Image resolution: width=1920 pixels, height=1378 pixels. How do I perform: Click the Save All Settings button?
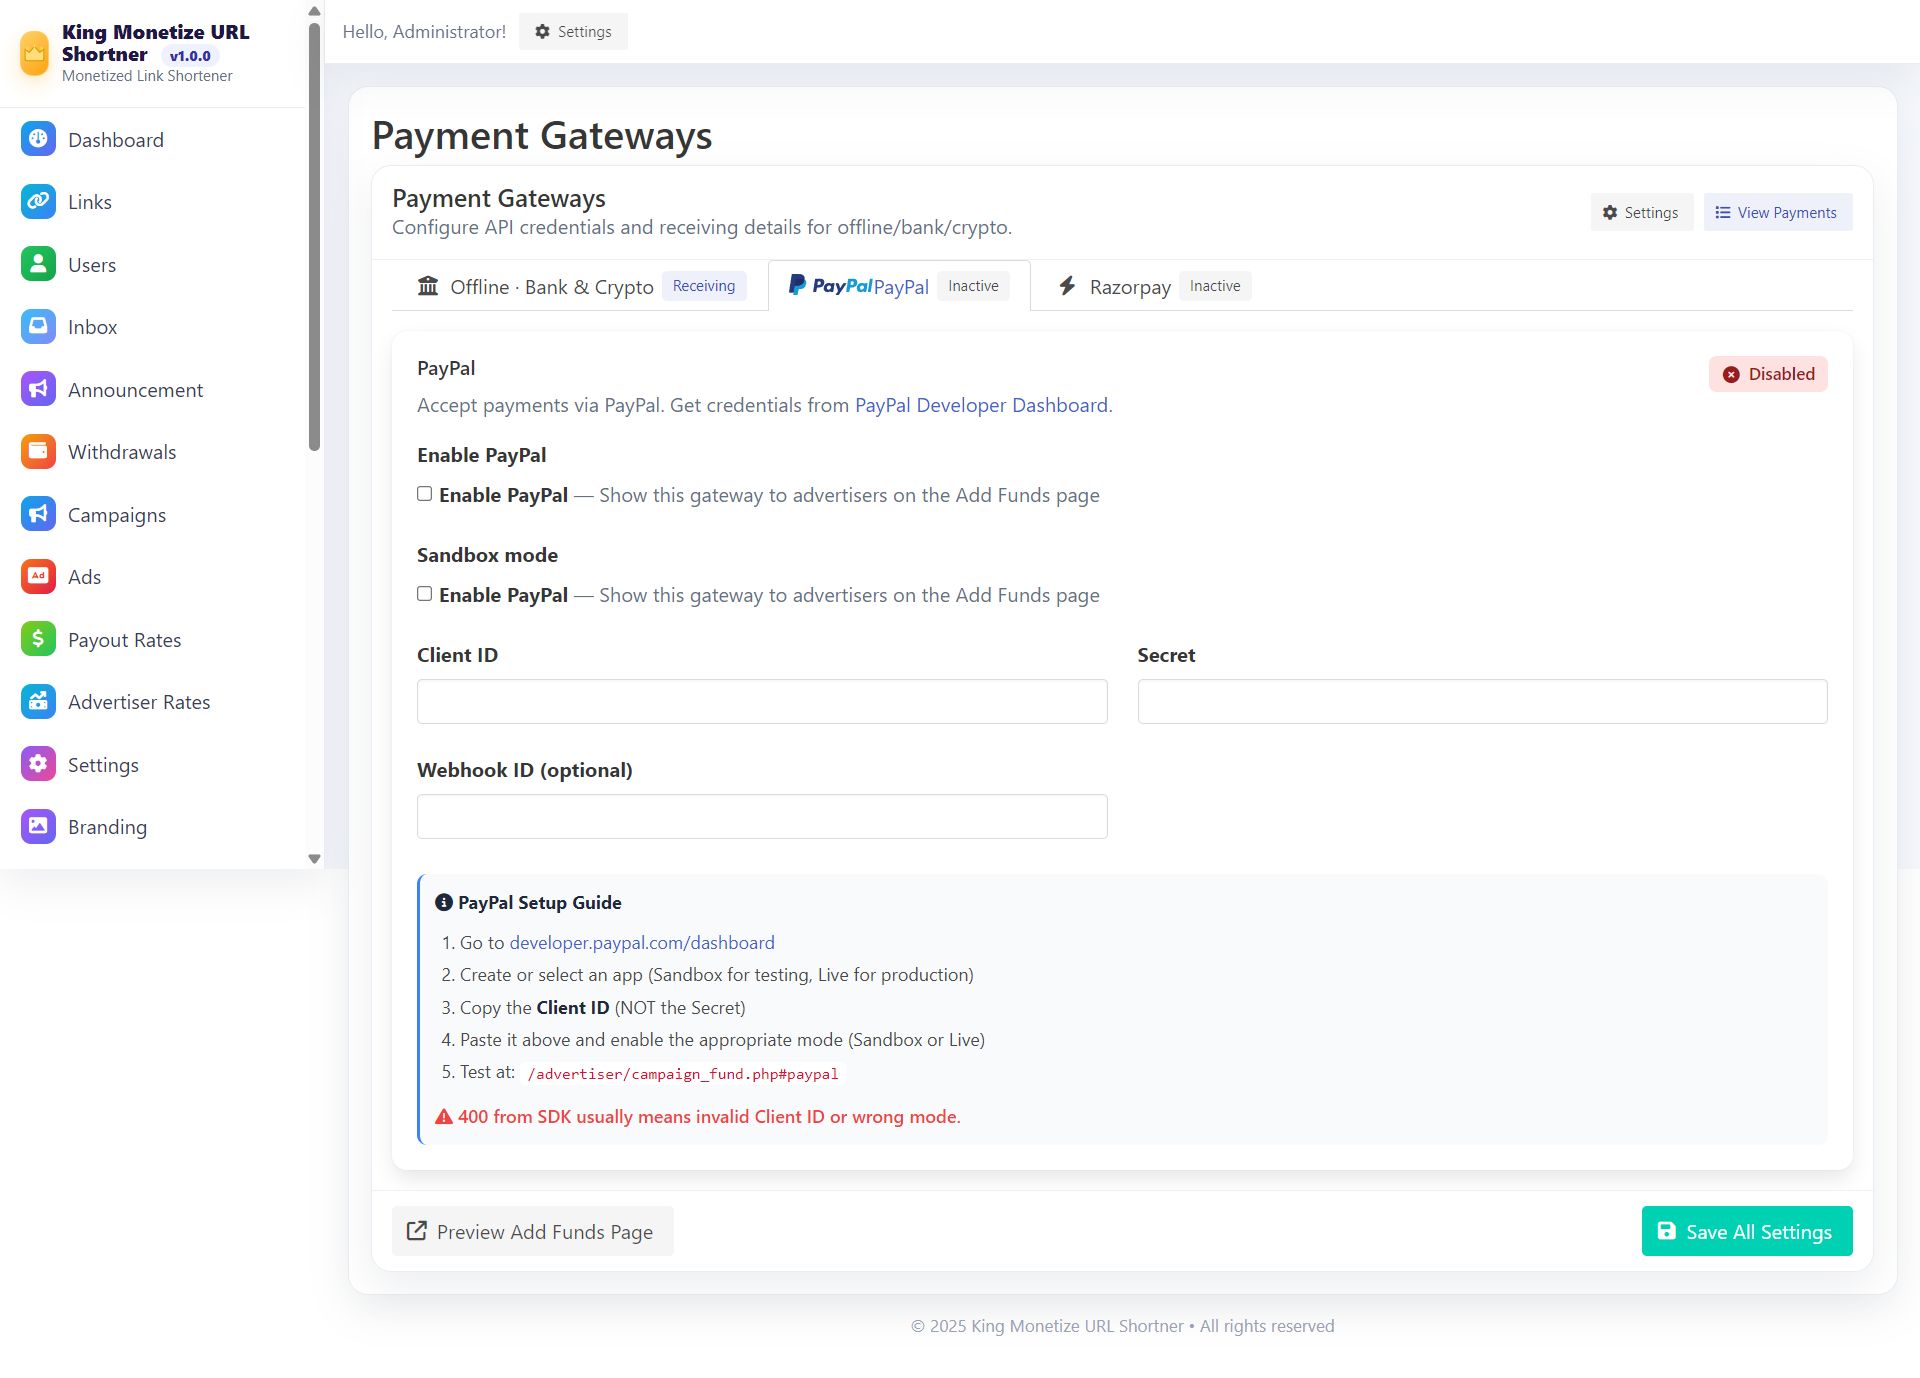(x=1746, y=1231)
